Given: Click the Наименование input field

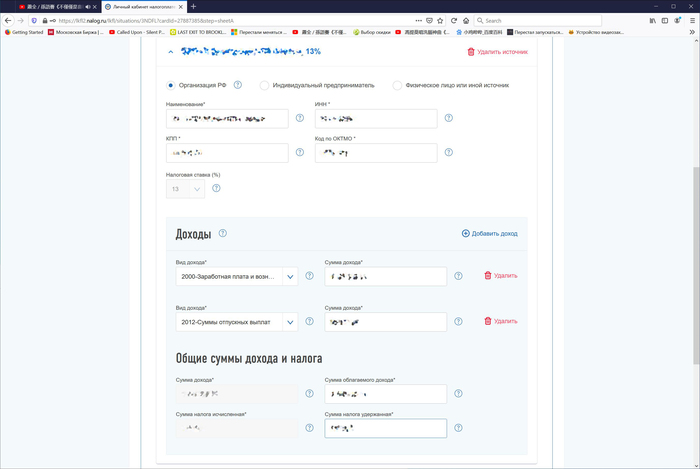Looking at the screenshot, I should [227, 119].
